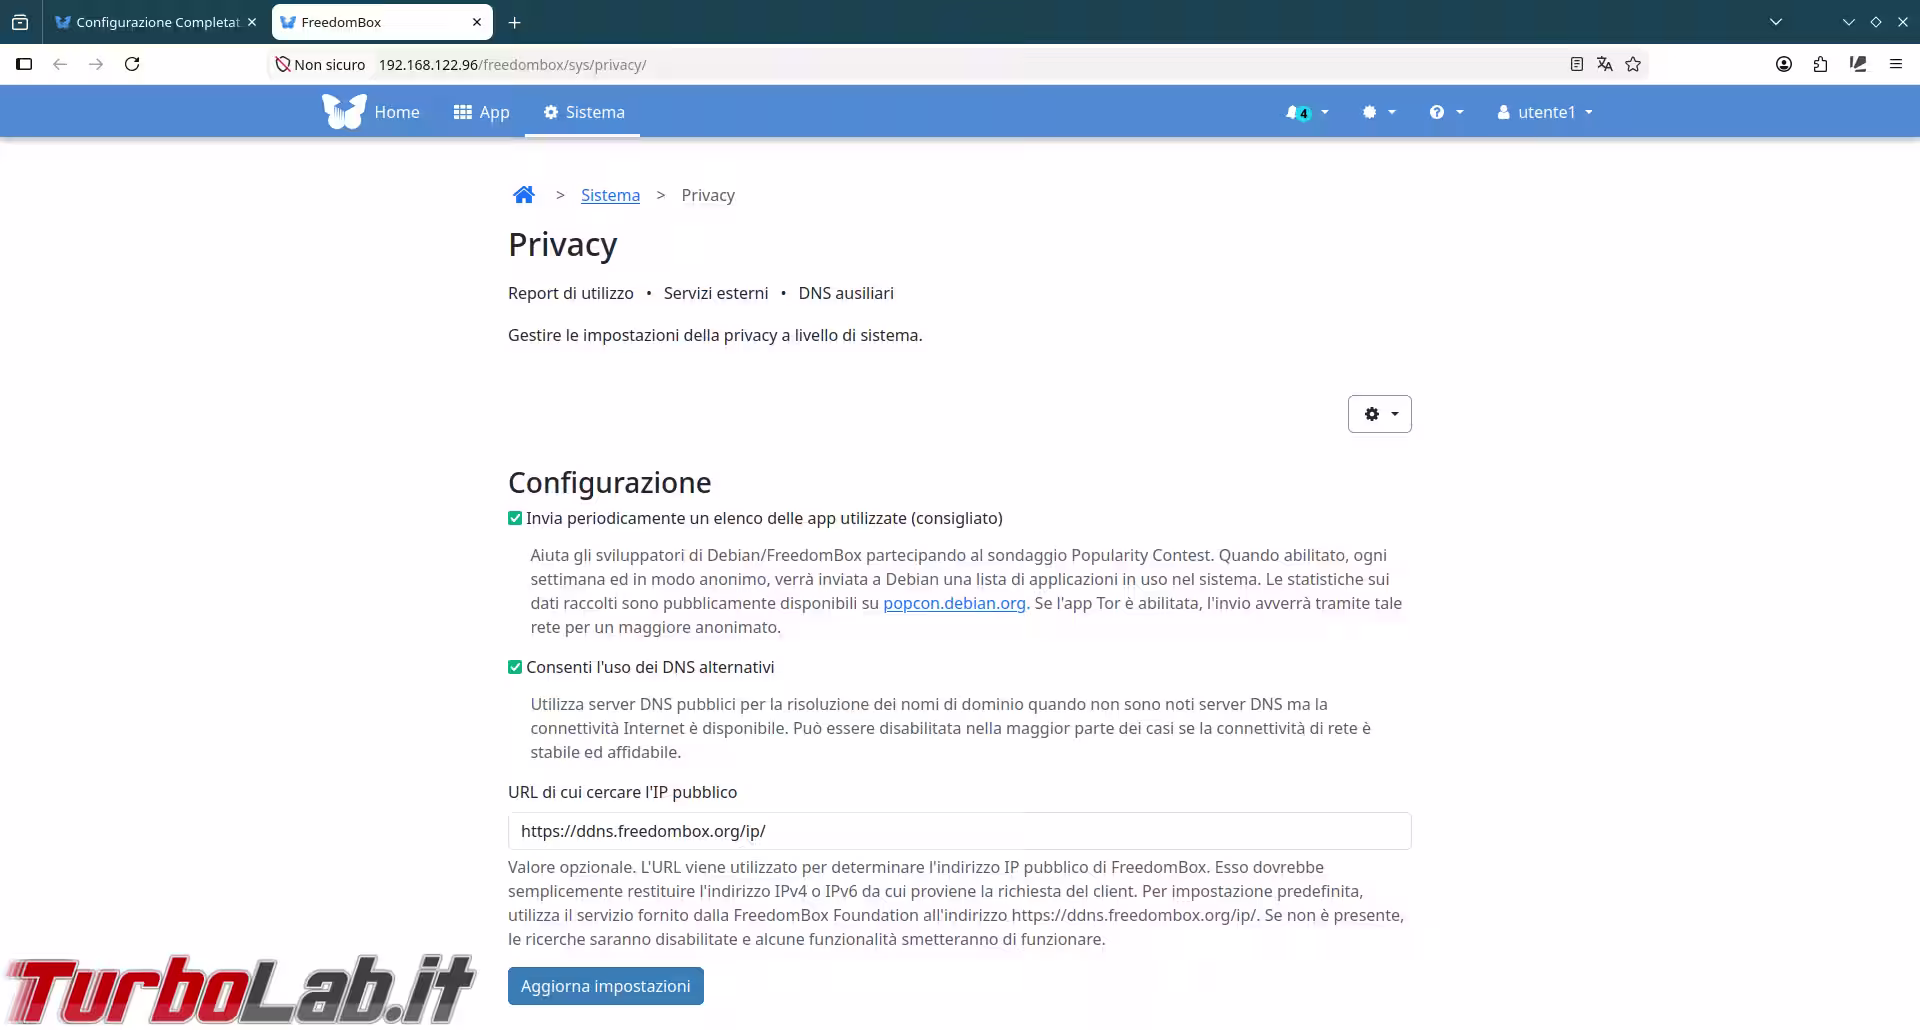Viewport: 1920px width, 1030px height.
Task: Open the browser account profile icon
Action: tap(1784, 64)
